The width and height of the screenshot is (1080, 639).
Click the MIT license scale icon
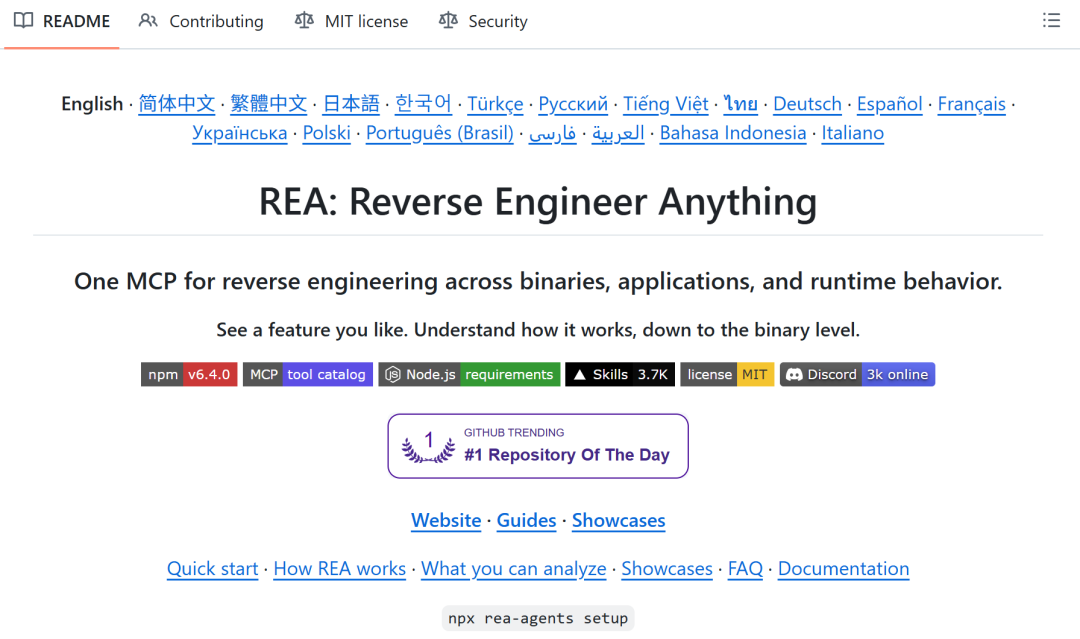click(x=304, y=21)
